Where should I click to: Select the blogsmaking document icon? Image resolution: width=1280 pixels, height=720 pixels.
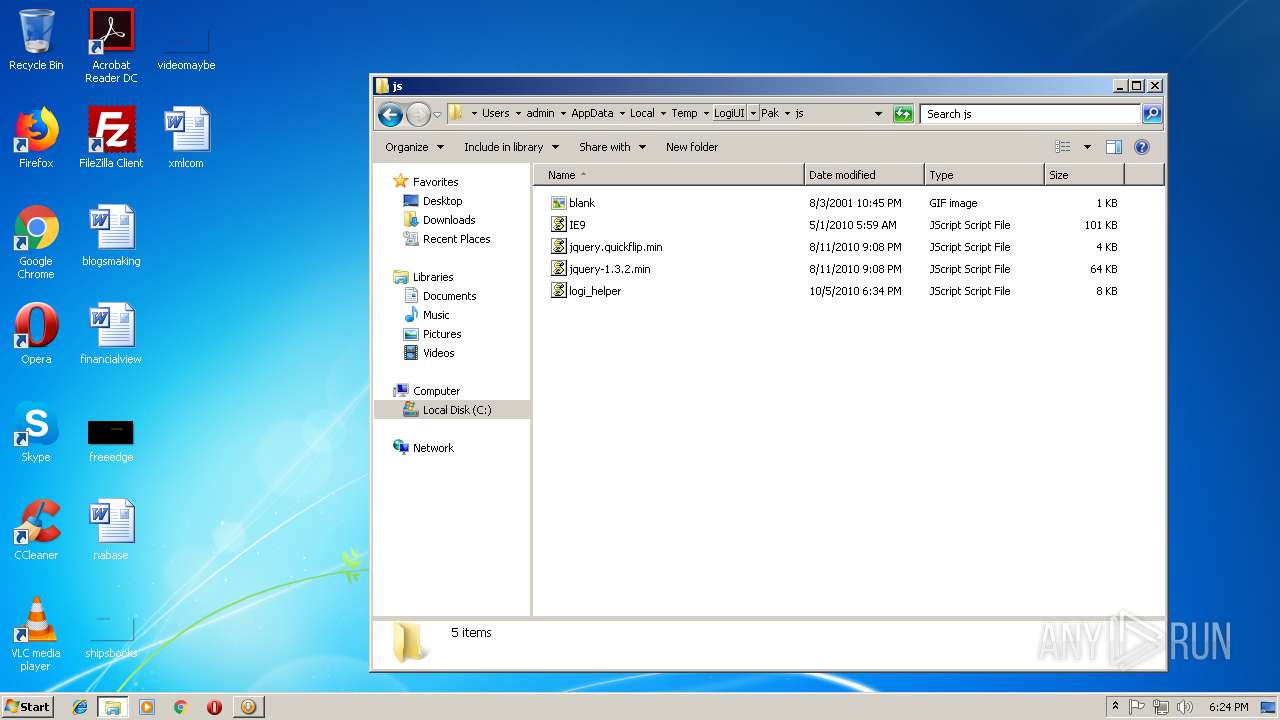point(111,236)
